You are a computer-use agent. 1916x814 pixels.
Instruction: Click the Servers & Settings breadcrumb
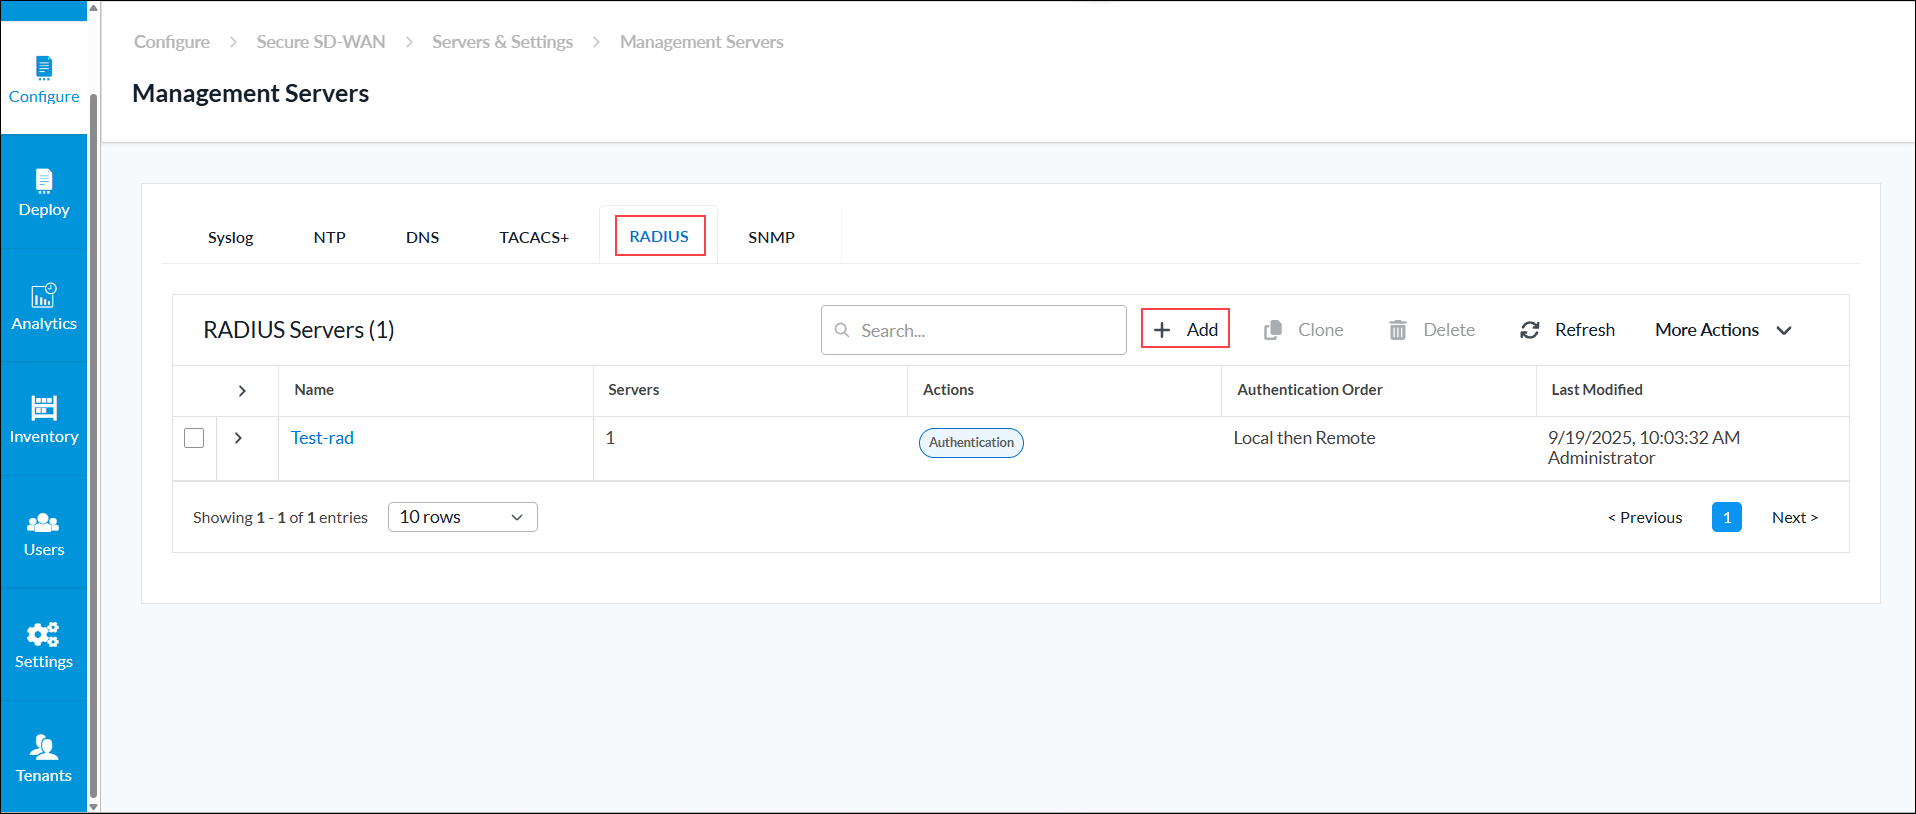click(x=502, y=42)
